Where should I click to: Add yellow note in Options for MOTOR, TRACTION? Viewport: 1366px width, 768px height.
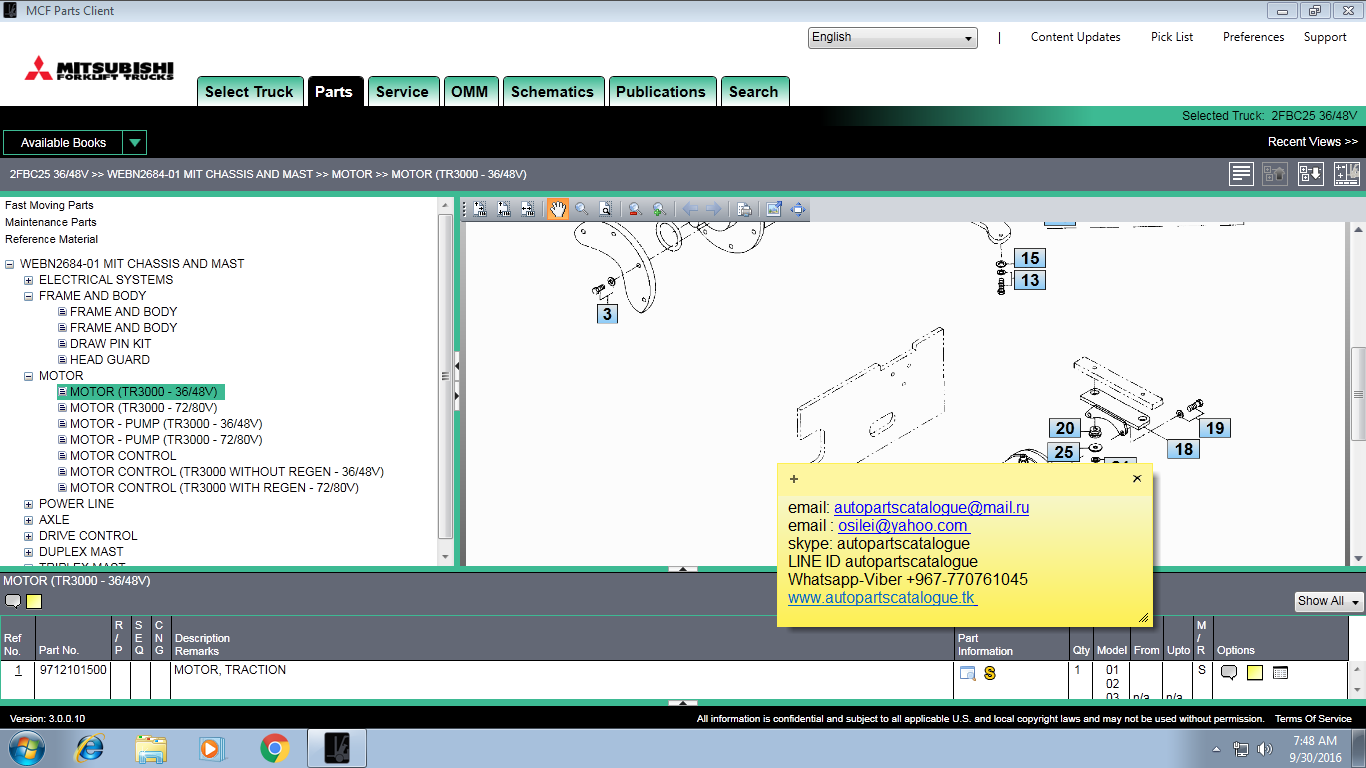click(x=1255, y=673)
